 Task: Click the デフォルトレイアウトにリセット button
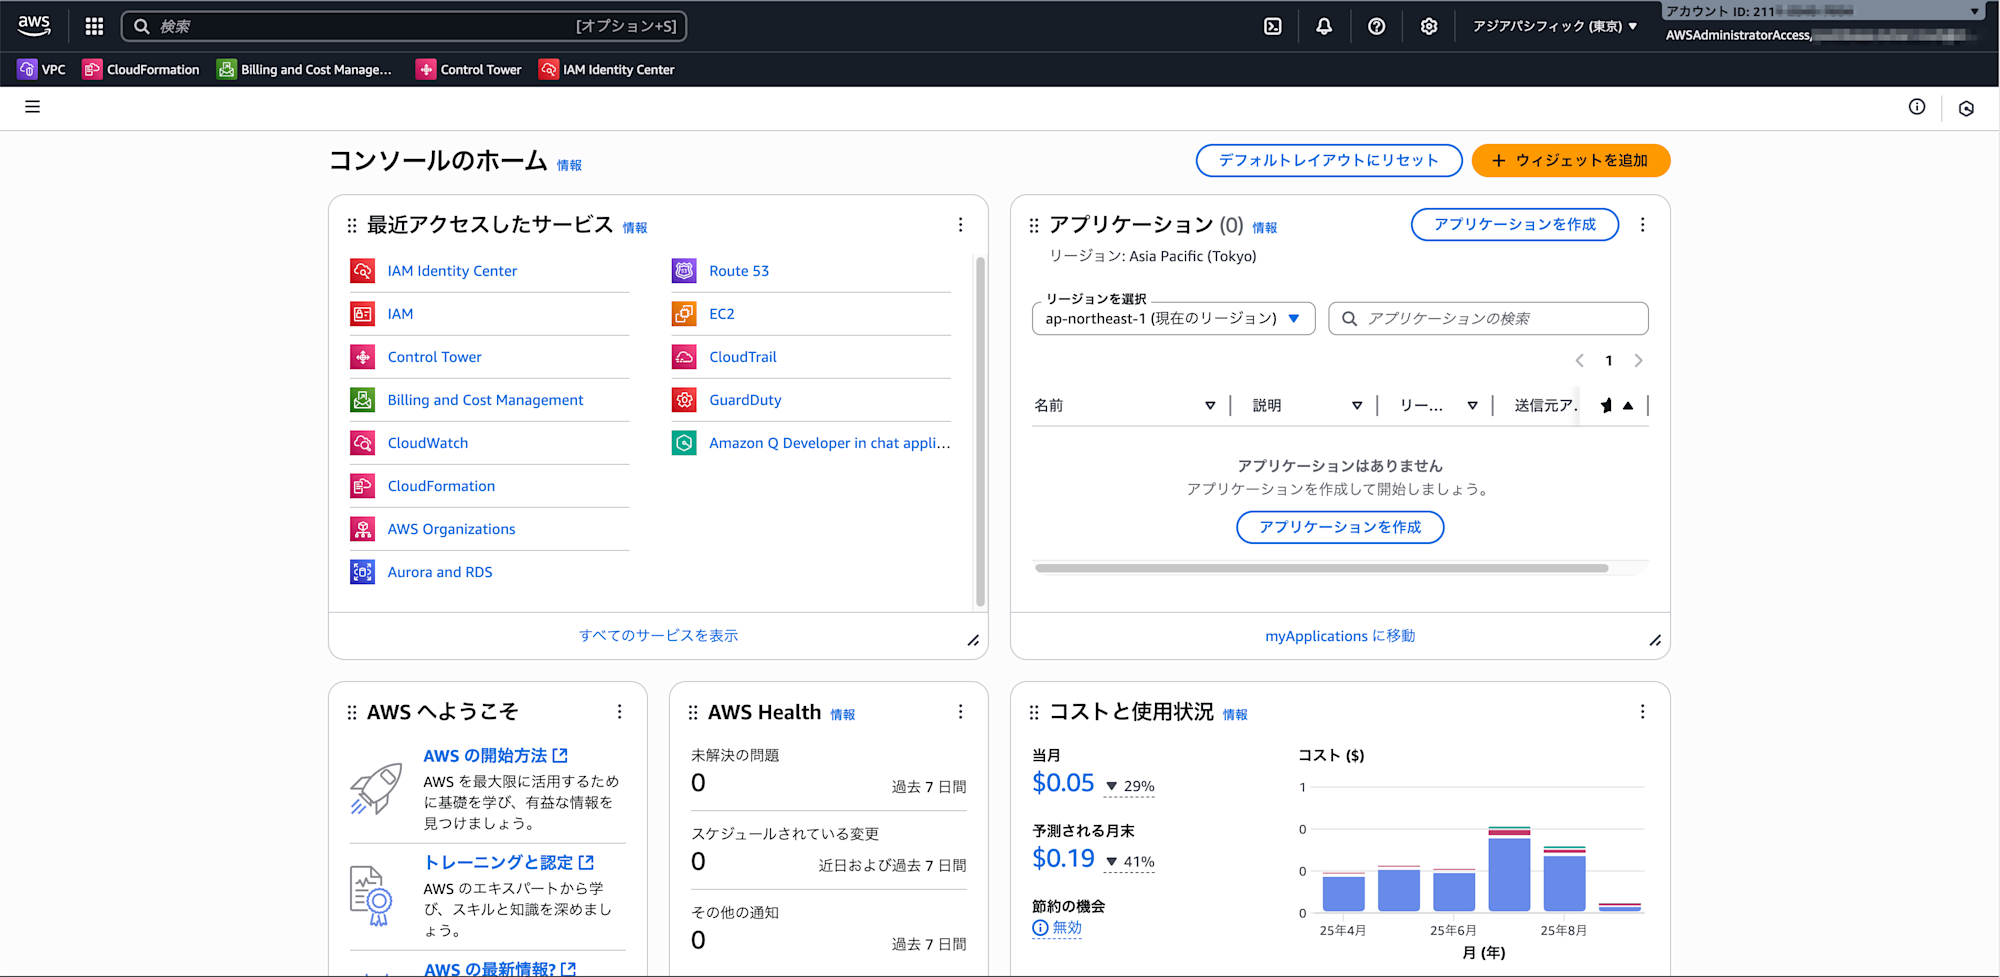(x=1329, y=160)
